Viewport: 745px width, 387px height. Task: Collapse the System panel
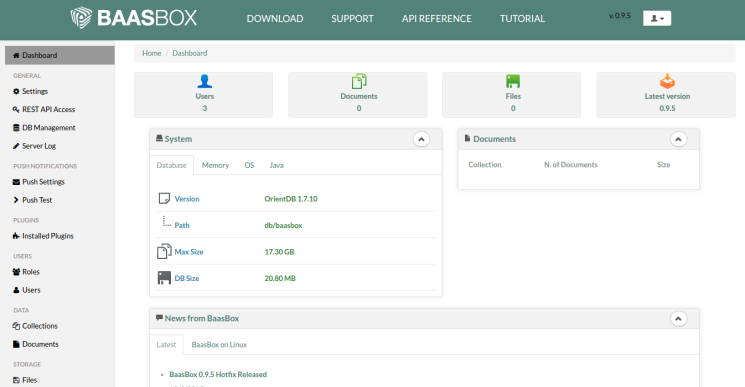[x=421, y=139]
